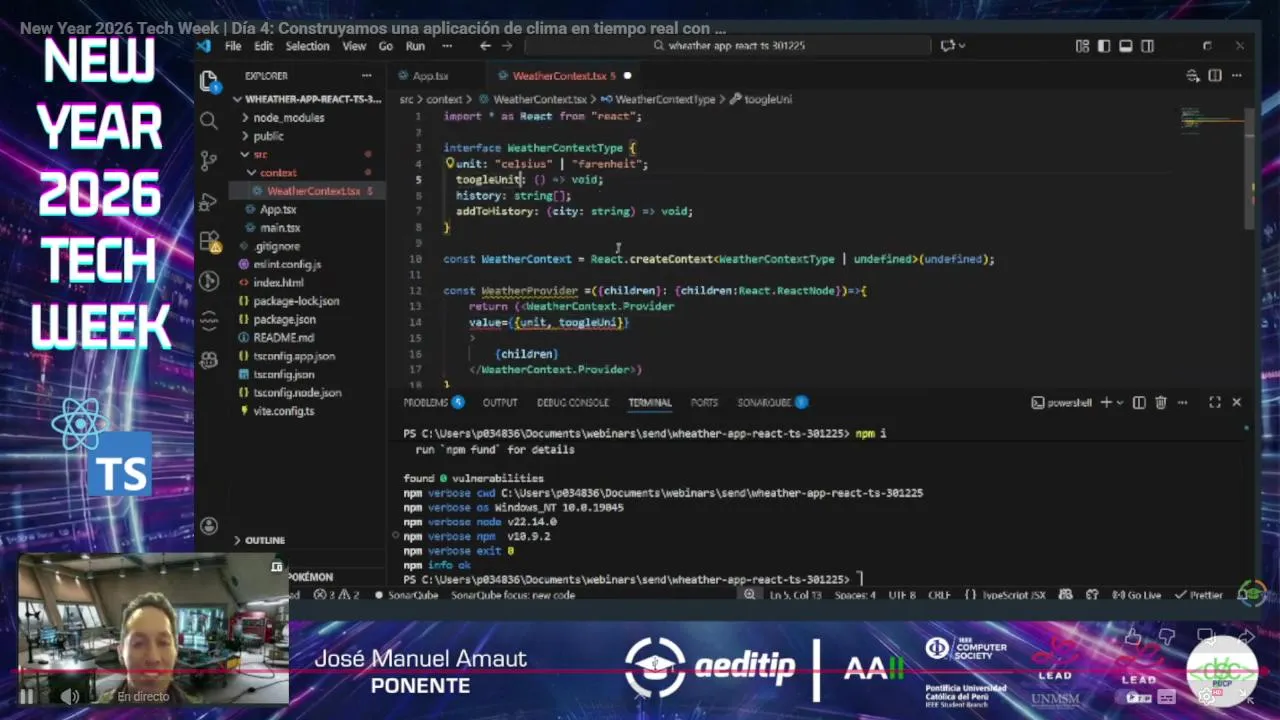This screenshot has width=1280, height=720.
Task: Open the View menu
Action: 354,46
